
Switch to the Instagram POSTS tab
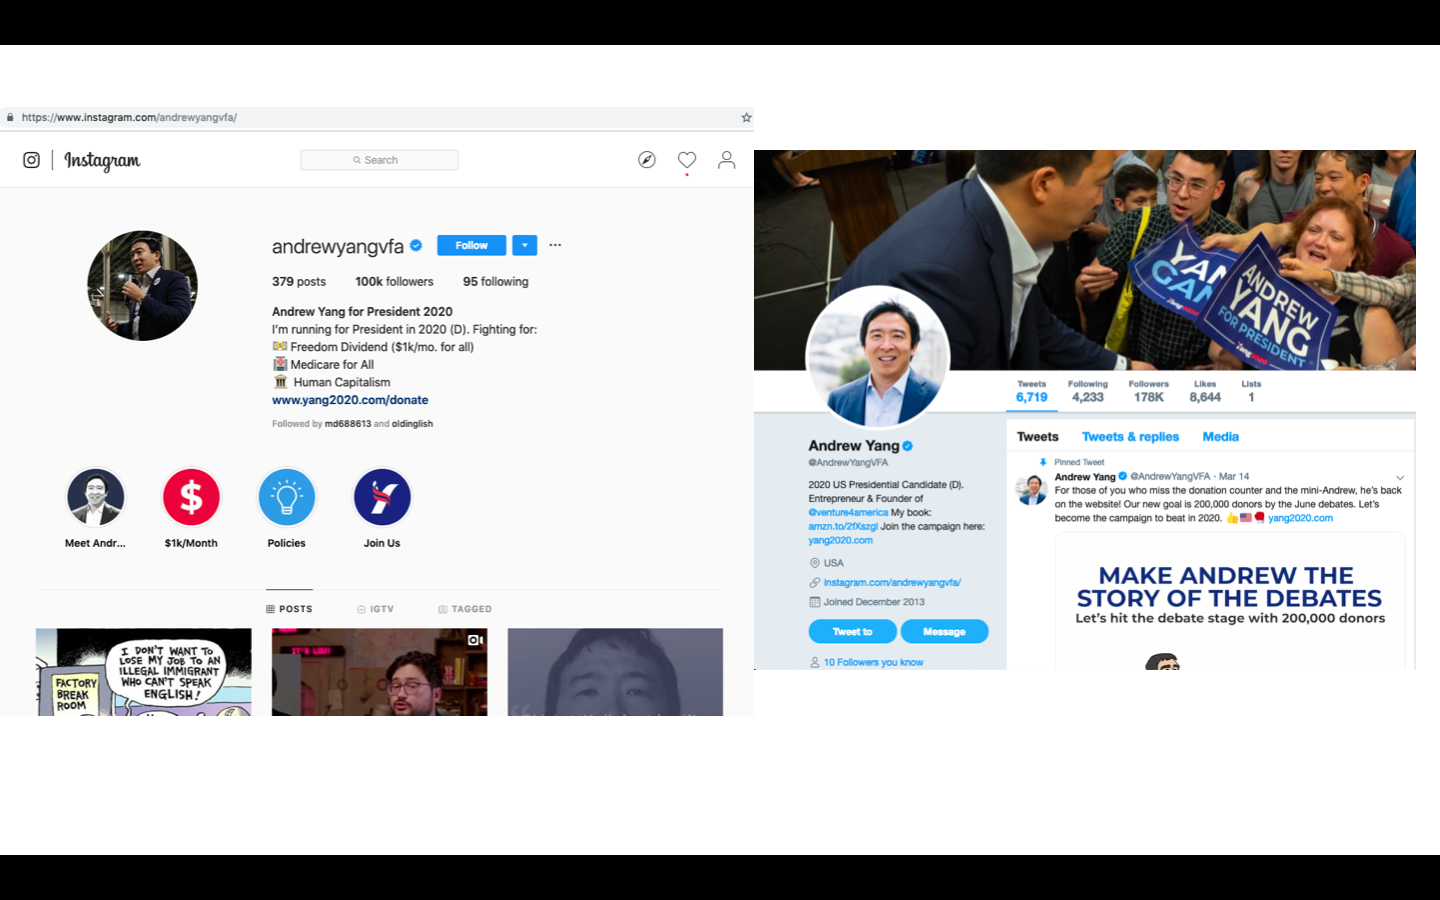pos(289,609)
